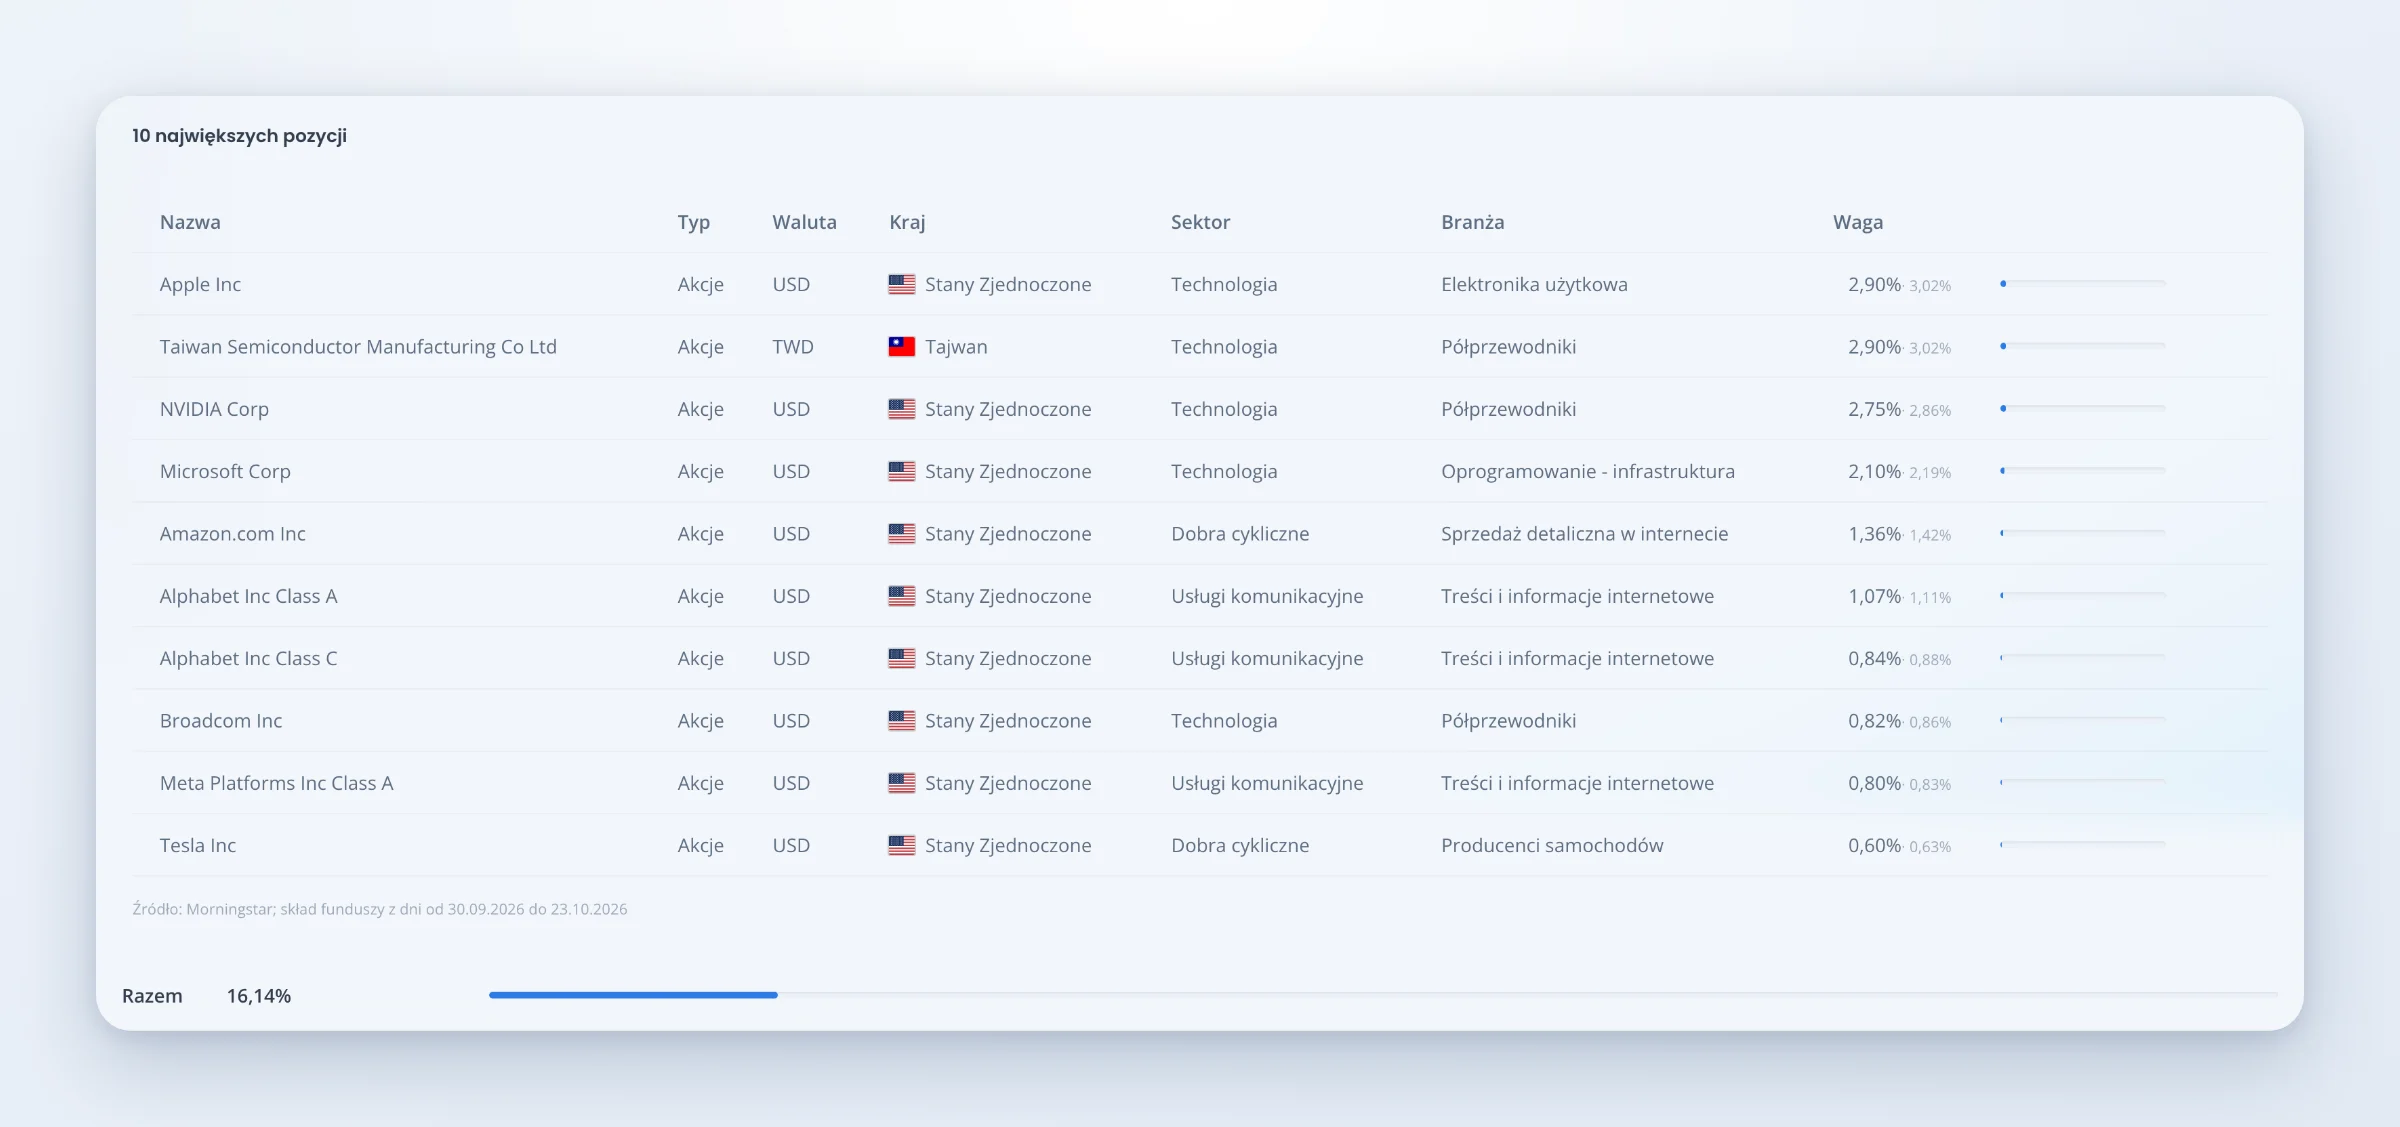
Task: Open the Taiwan Semiconductor Manufacturing Co Ltd entry
Action: [x=358, y=347]
